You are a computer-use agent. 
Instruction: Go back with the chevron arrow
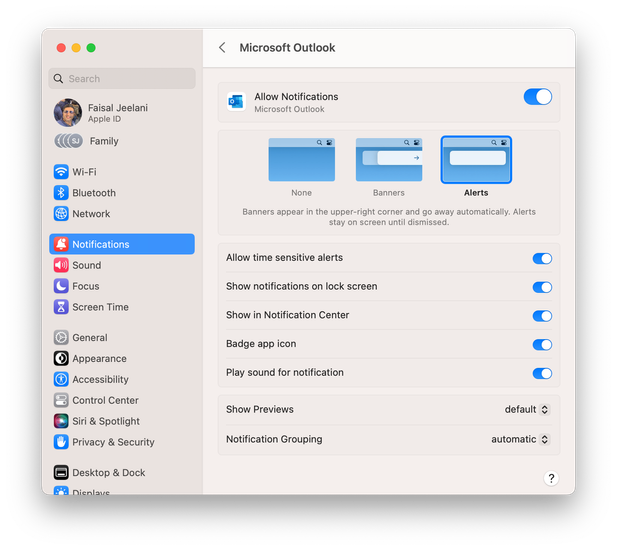click(222, 48)
